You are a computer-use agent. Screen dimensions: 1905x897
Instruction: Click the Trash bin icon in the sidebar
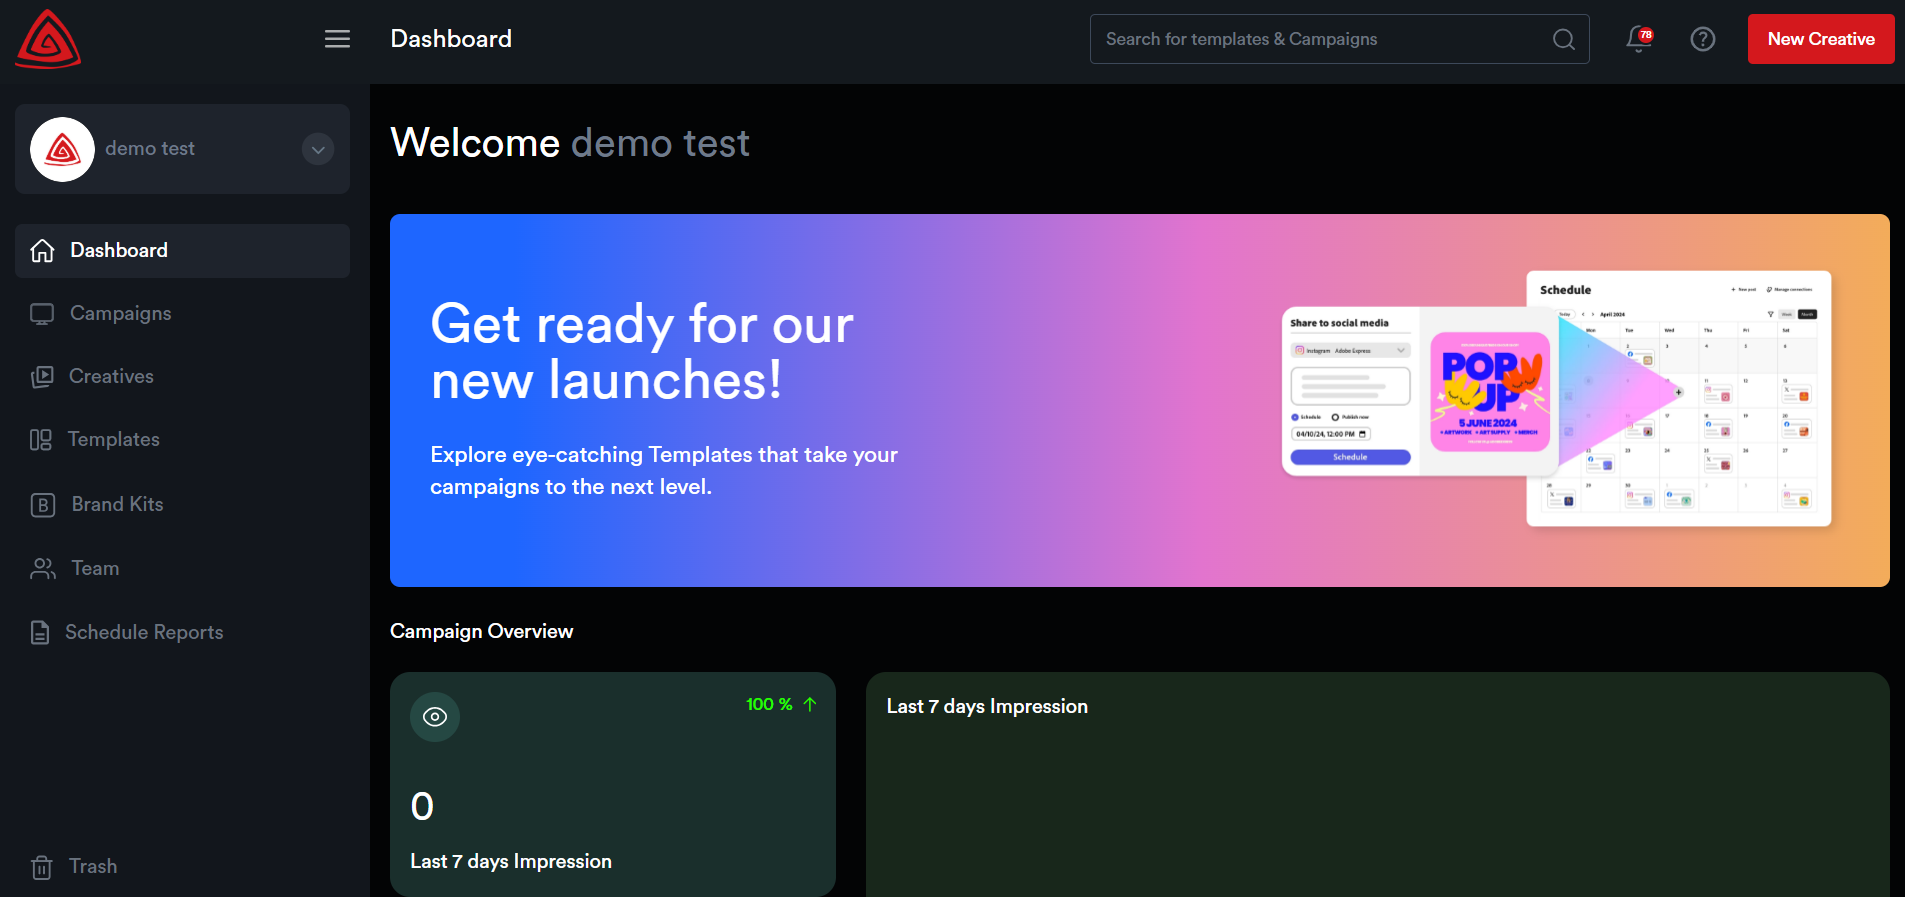coord(42,867)
